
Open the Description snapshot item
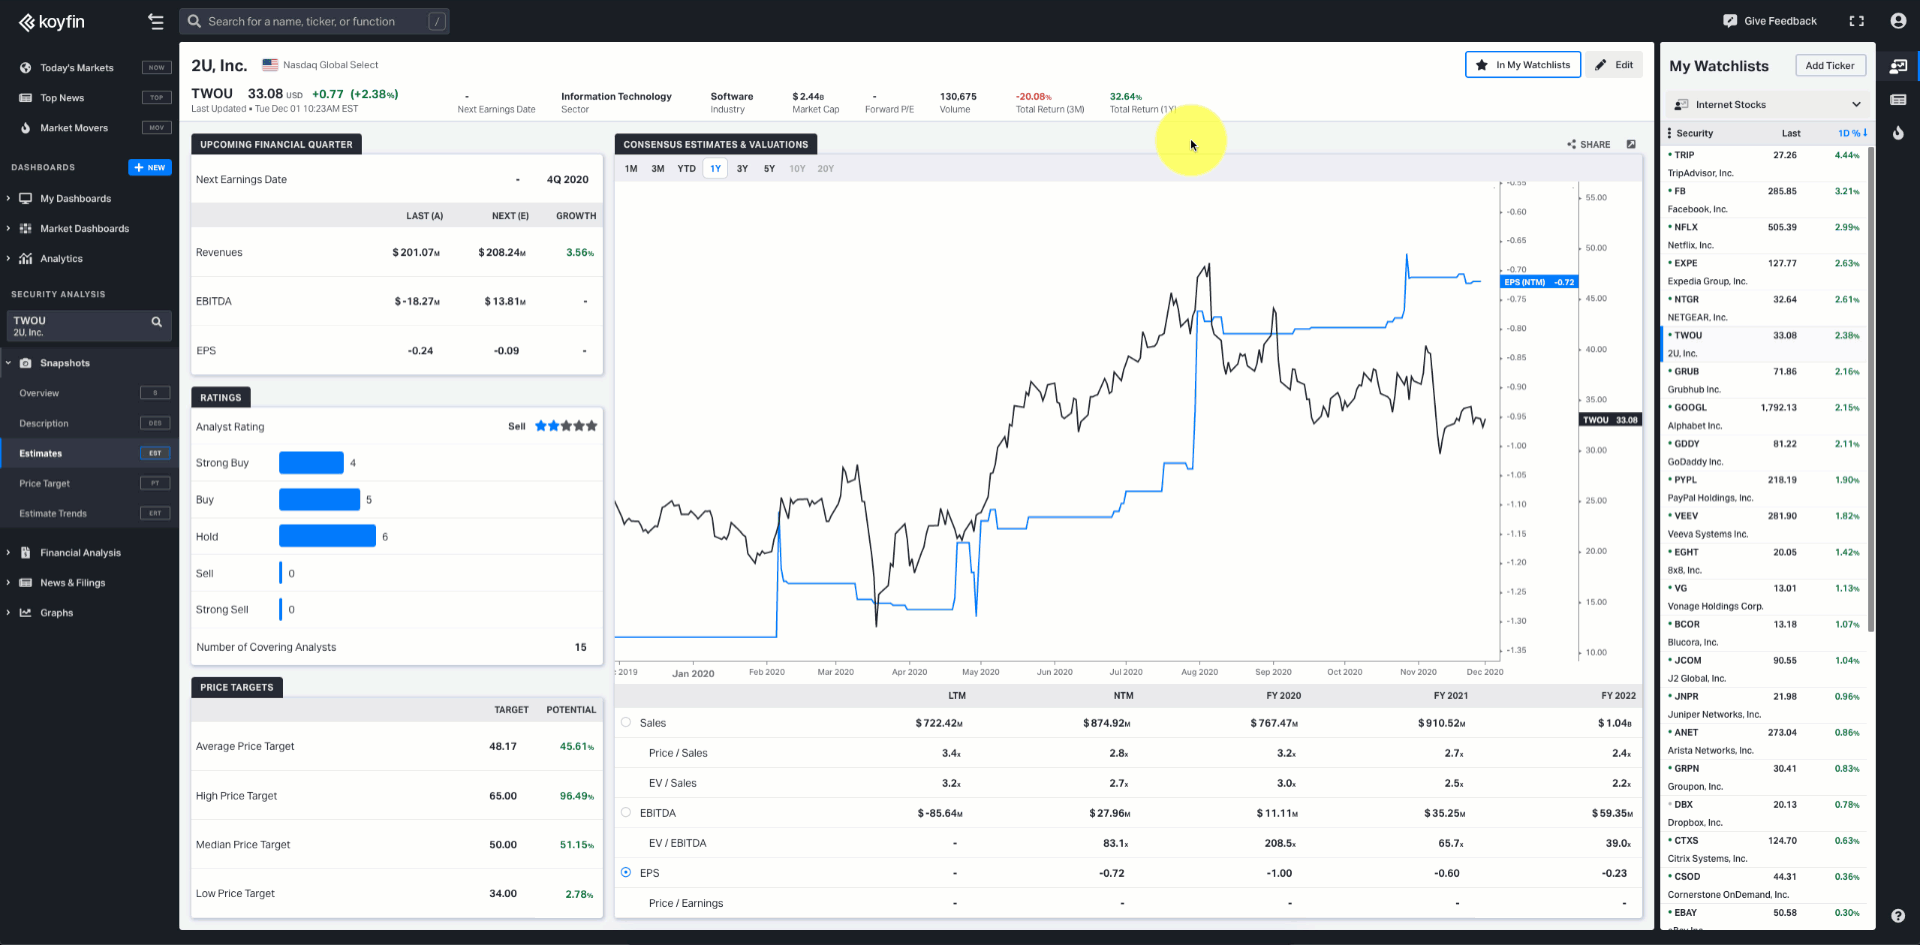90,423
